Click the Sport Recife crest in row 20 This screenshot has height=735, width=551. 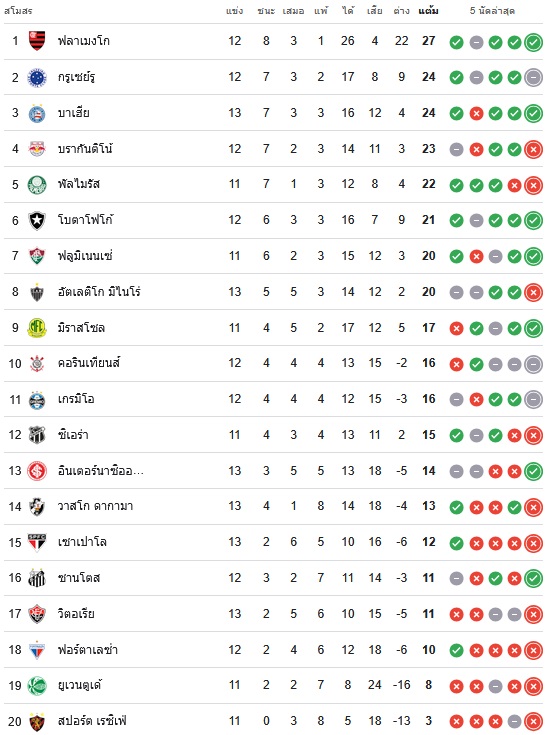[x=37, y=721]
